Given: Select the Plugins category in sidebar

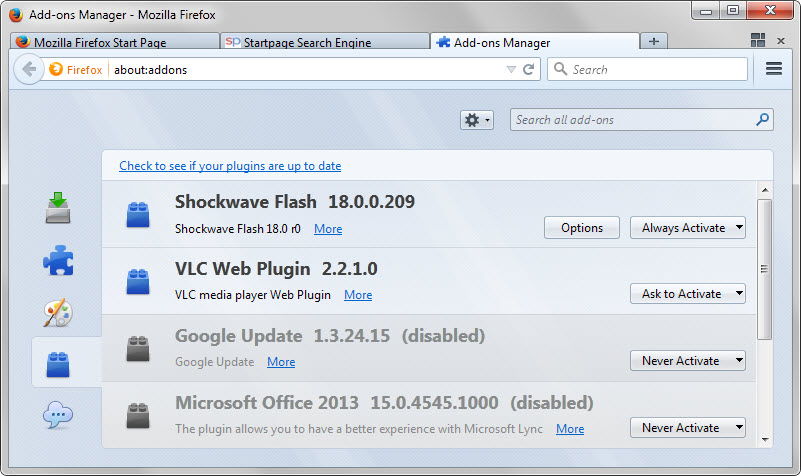Looking at the screenshot, I should pyautogui.click(x=58, y=364).
